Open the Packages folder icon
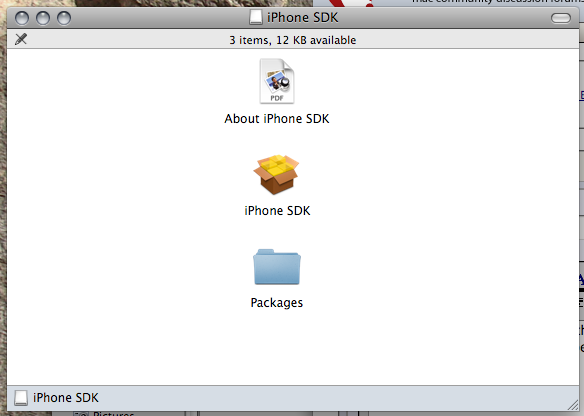 tap(277, 267)
